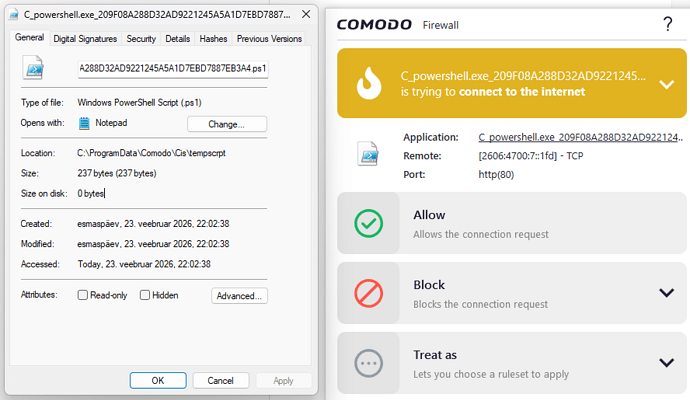690x400 pixels.
Task: Switch to the Digital Signatures tab
Action: (x=85, y=39)
